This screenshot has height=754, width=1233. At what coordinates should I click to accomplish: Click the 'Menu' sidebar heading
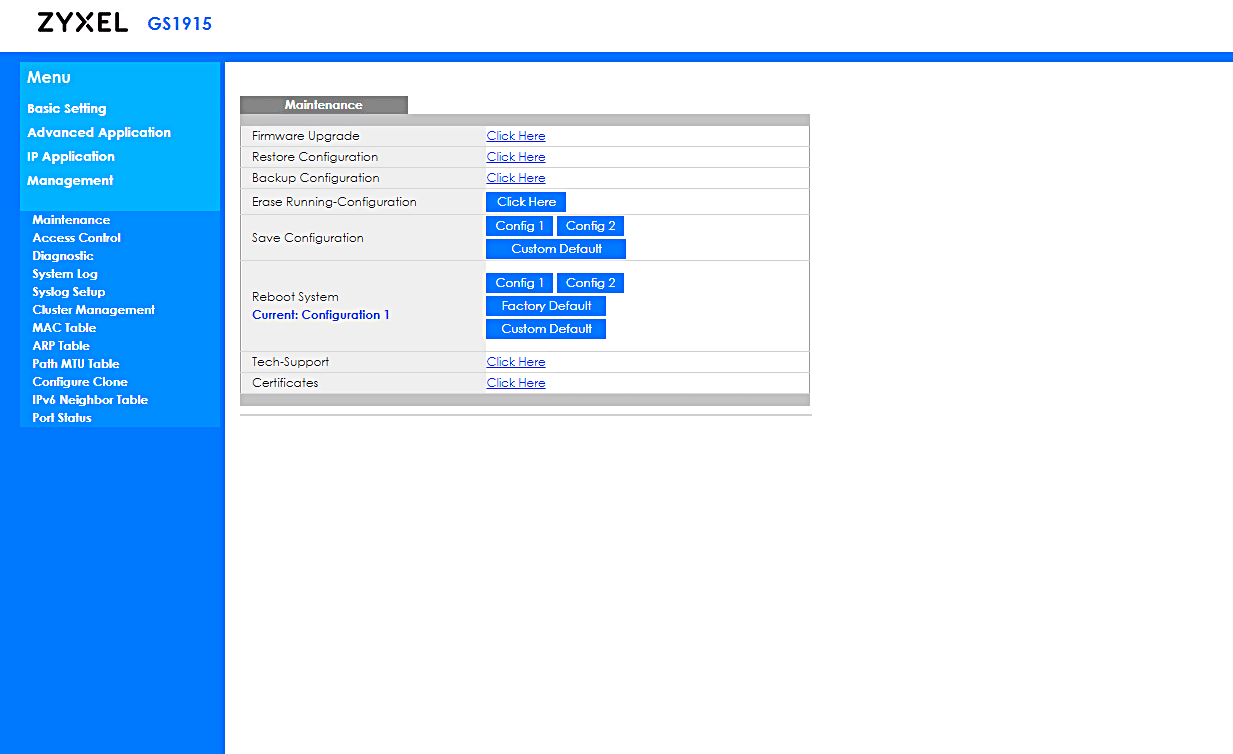coord(49,78)
